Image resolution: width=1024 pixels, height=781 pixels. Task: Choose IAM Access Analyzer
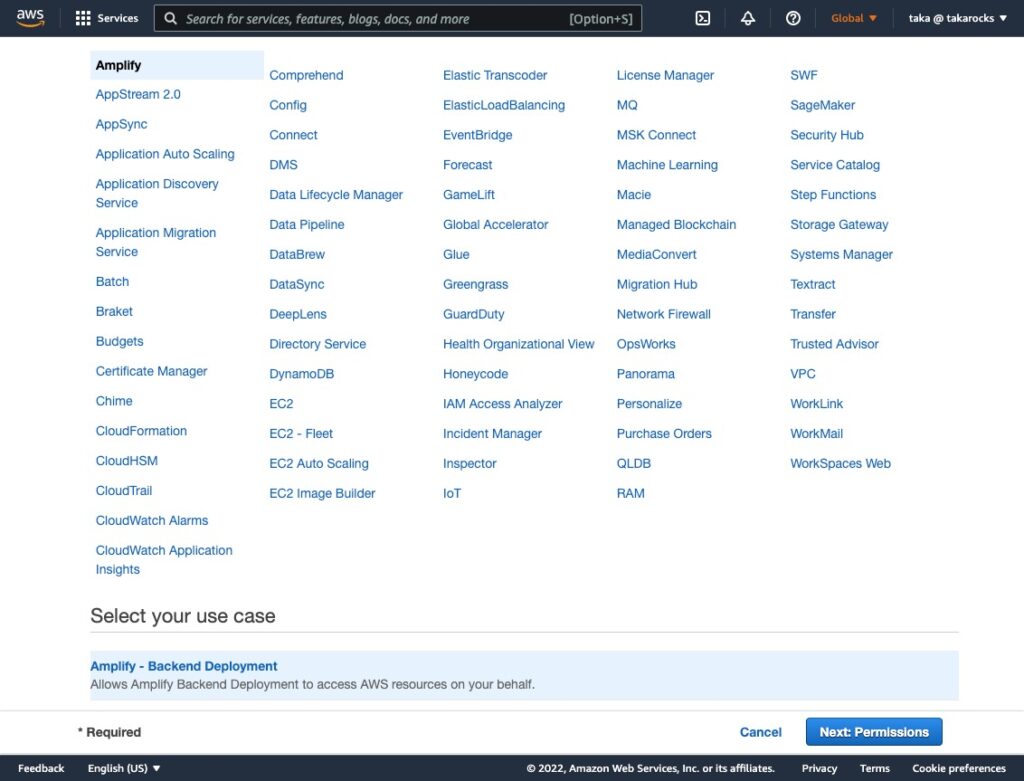(502, 404)
